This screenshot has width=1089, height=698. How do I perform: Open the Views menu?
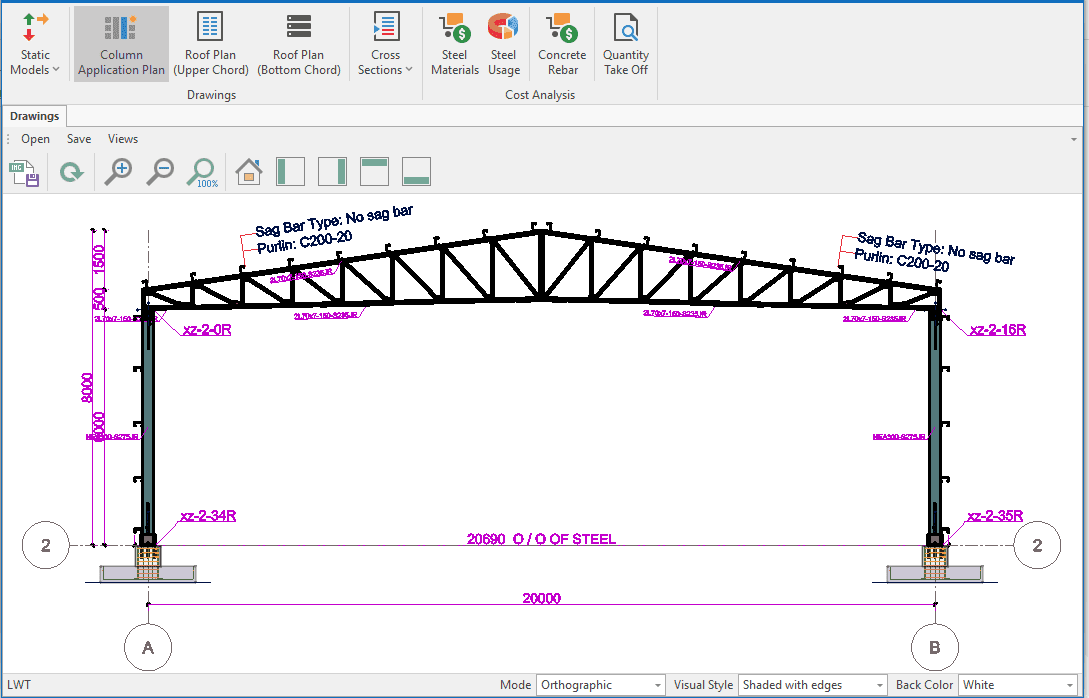(123, 139)
